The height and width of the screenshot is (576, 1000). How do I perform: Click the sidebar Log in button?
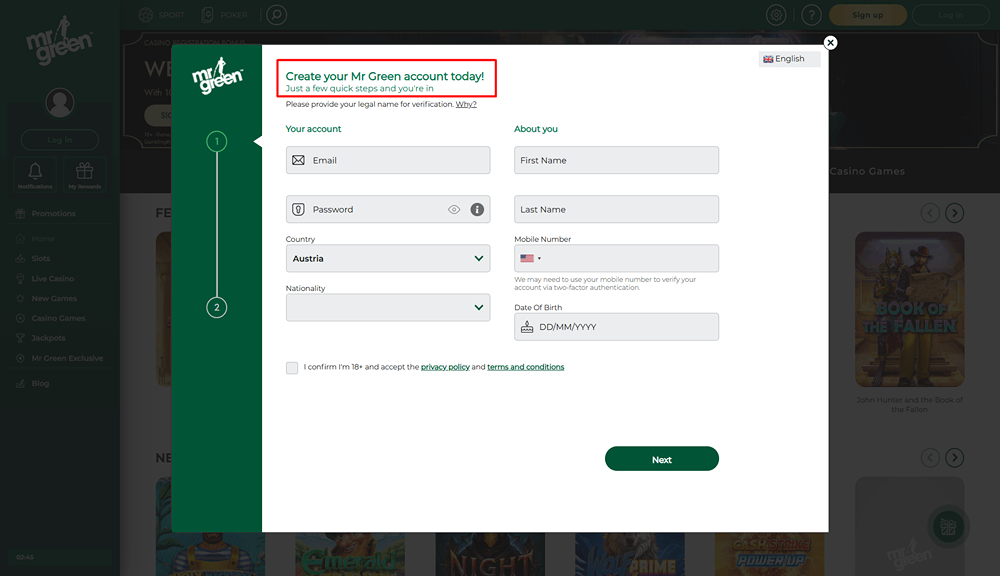(x=59, y=140)
